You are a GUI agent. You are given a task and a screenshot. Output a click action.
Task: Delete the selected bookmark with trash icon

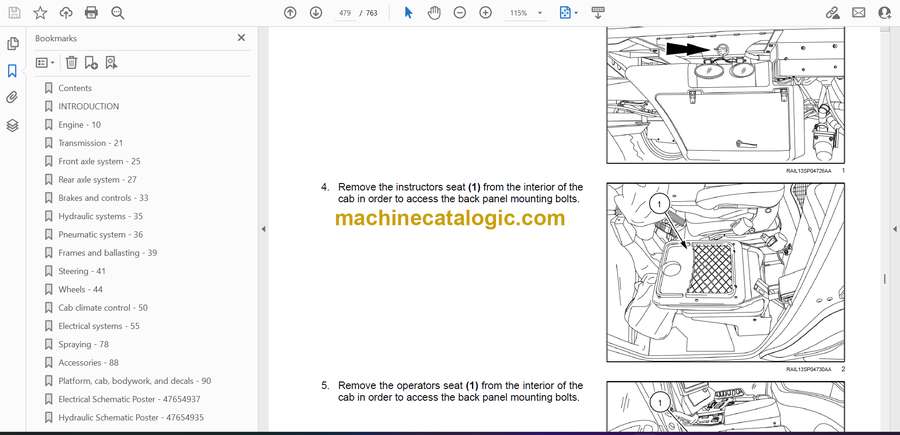71,62
